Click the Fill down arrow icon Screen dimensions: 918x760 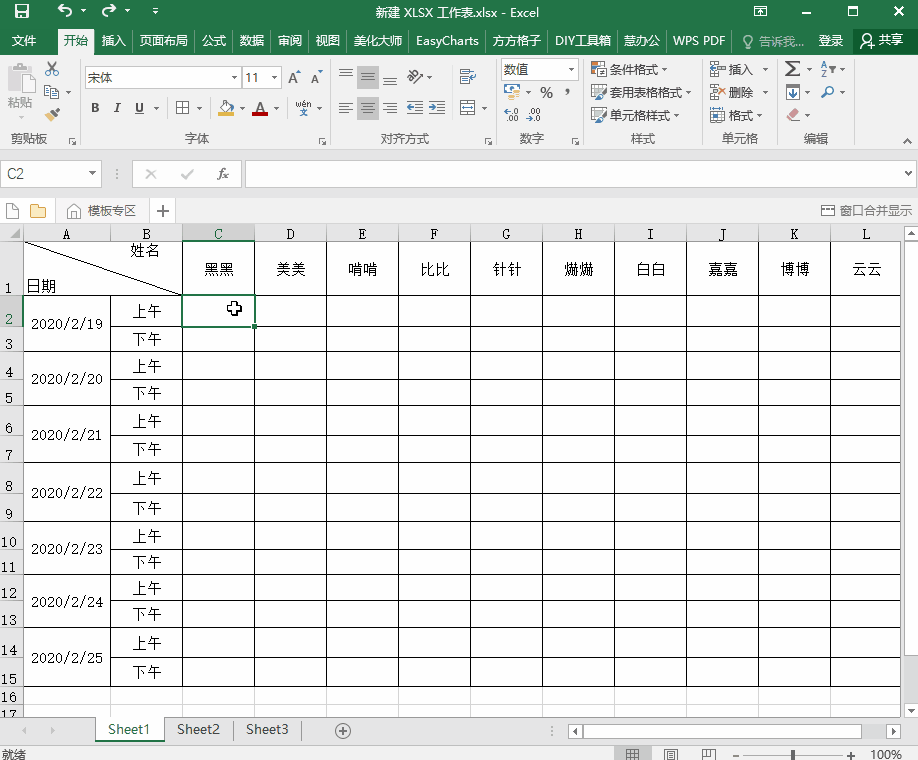(x=793, y=93)
